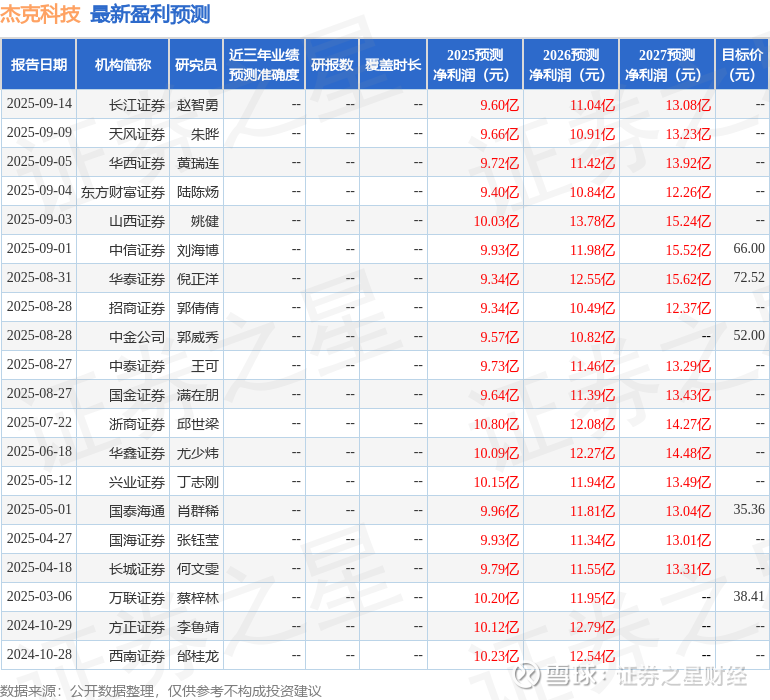Select the 东方财富证券 institution cell
The height and width of the screenshot is (700, 770).
pyautogui.click(x=123, y=192)
